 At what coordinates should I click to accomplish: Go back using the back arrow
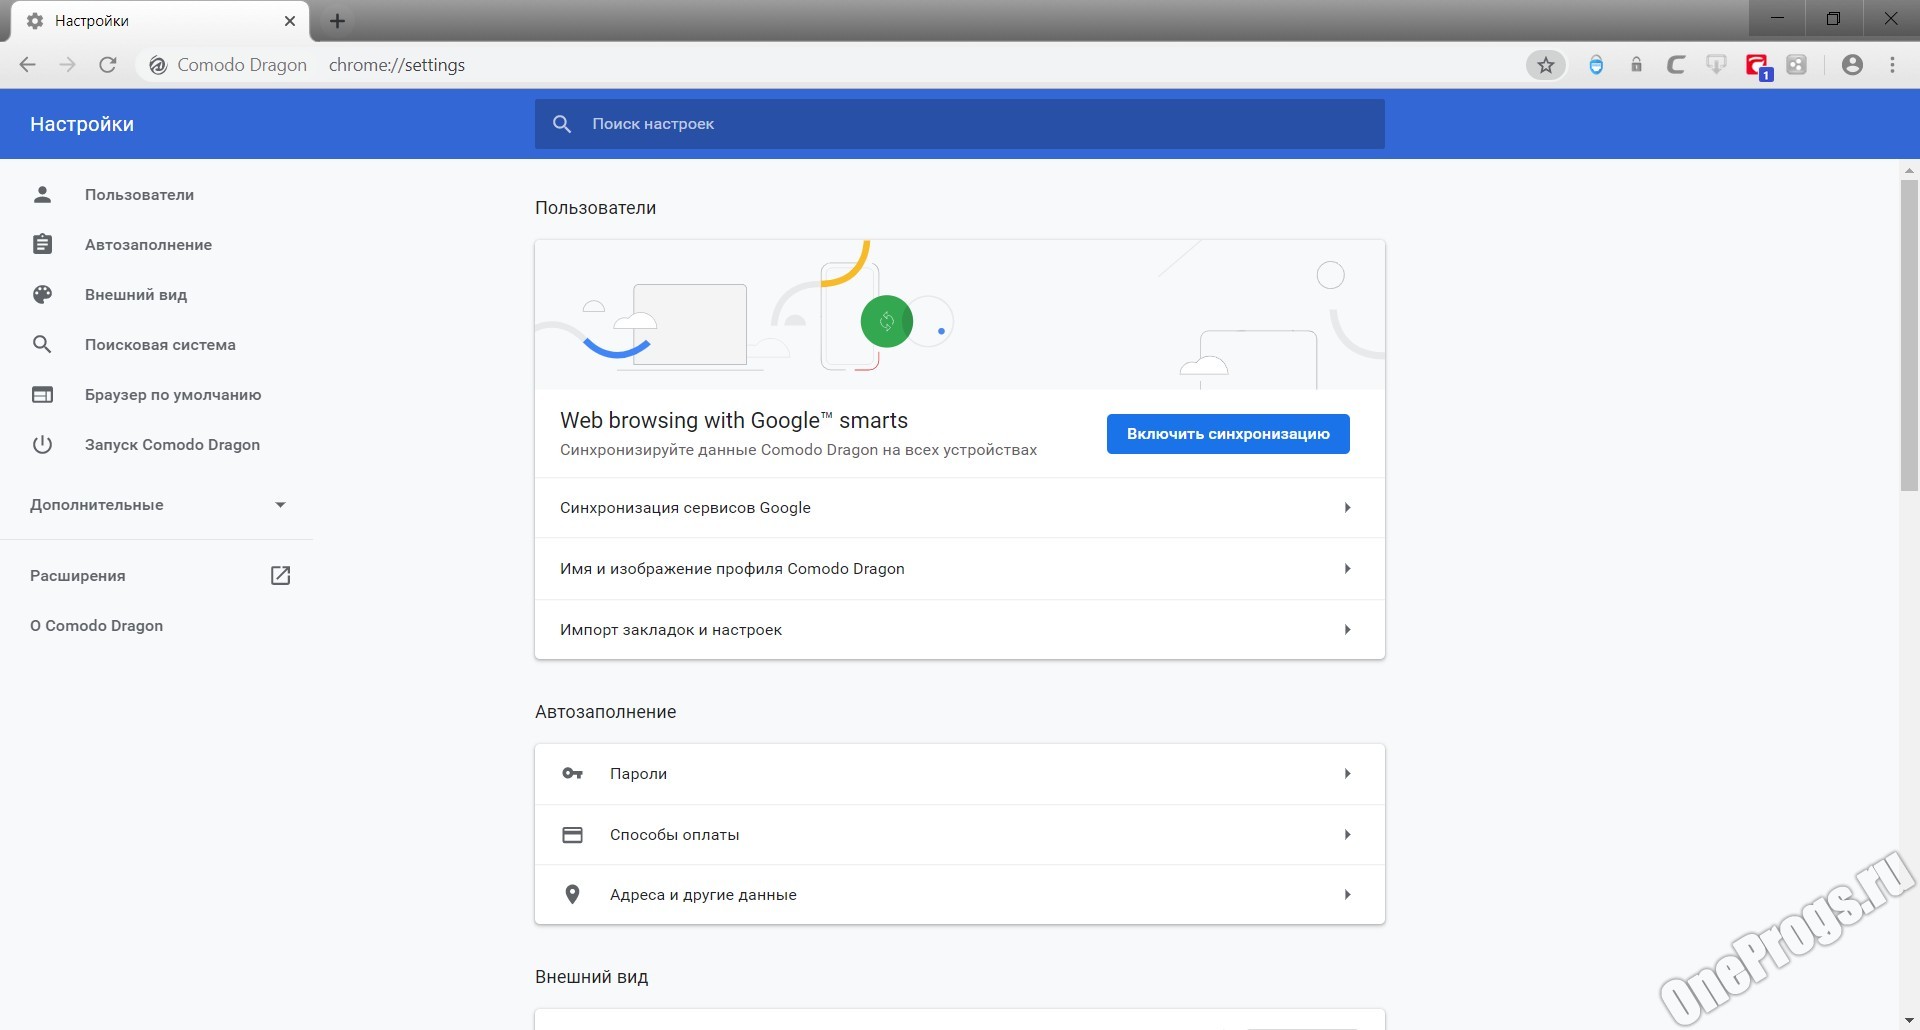[x=27, y=65]
